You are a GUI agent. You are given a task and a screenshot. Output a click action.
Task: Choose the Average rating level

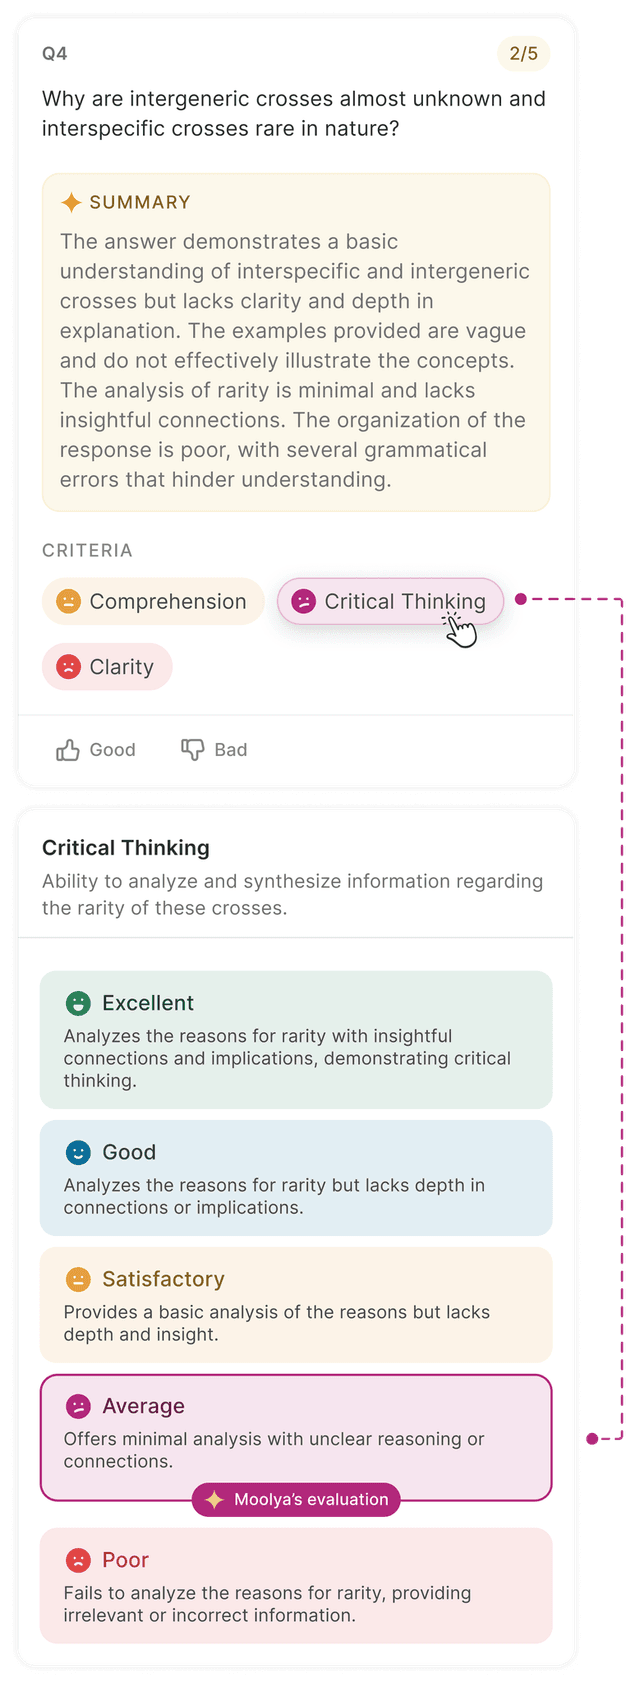pos(296,1432)
